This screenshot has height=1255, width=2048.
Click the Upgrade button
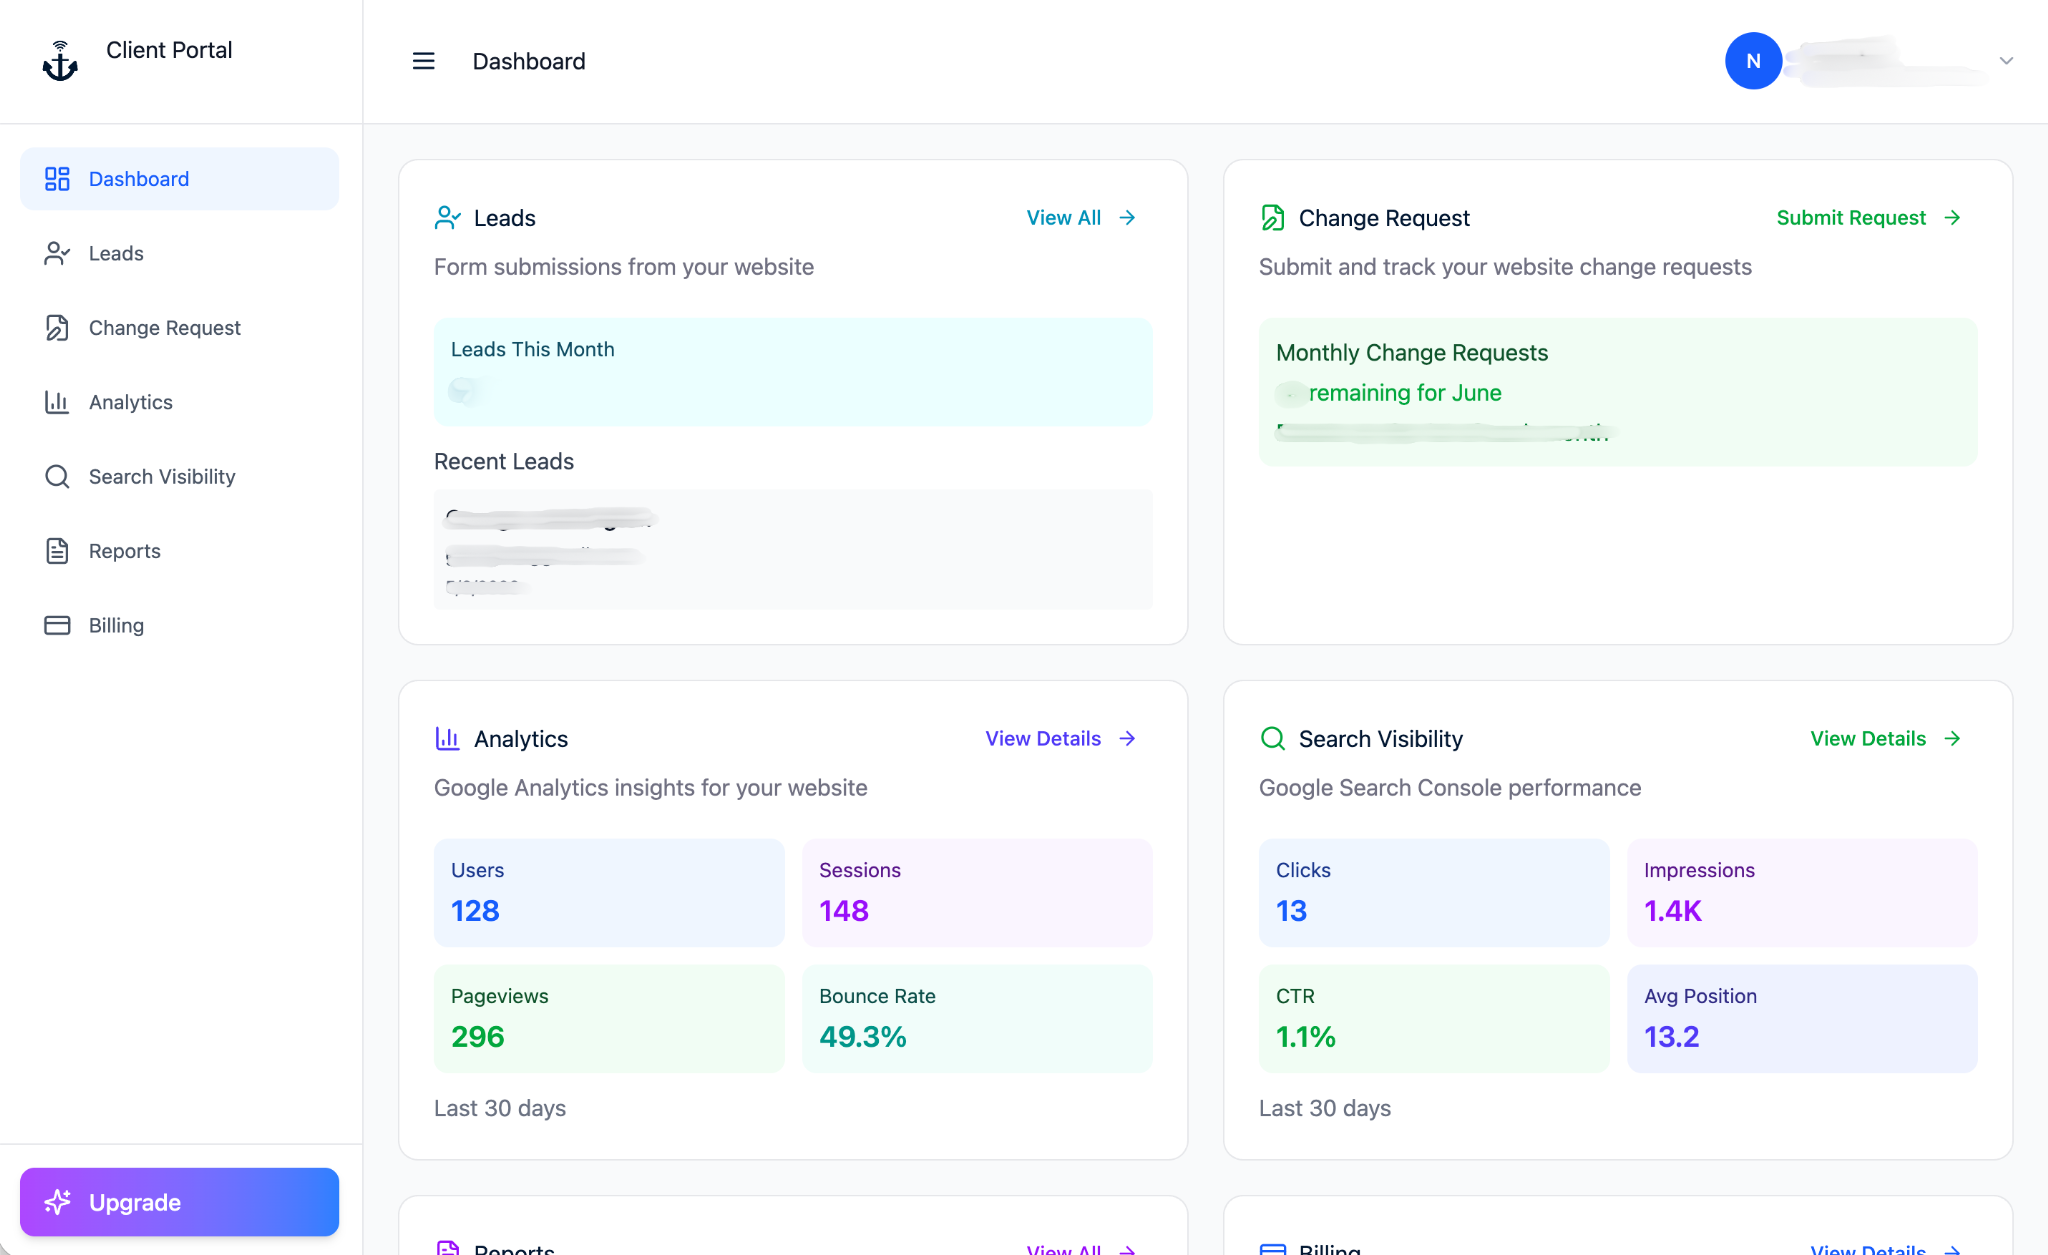[x=180, y=1202]
